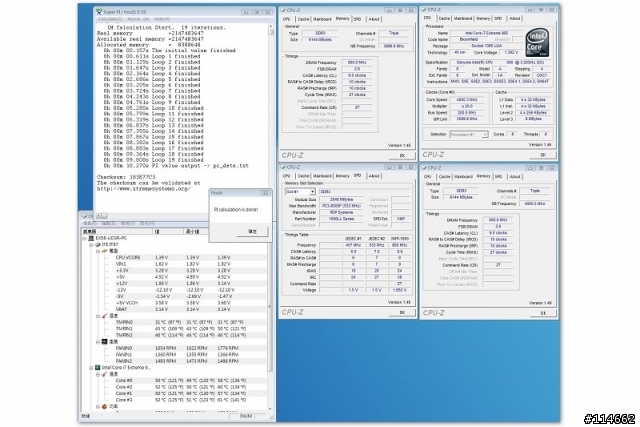
Task: Click the Module Size field in SPD window
Action: coord(342,200)
